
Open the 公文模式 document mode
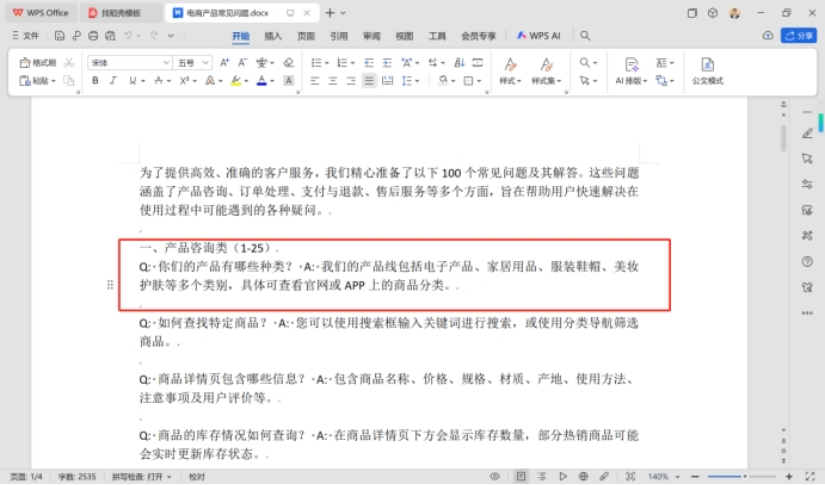point(707,70)
